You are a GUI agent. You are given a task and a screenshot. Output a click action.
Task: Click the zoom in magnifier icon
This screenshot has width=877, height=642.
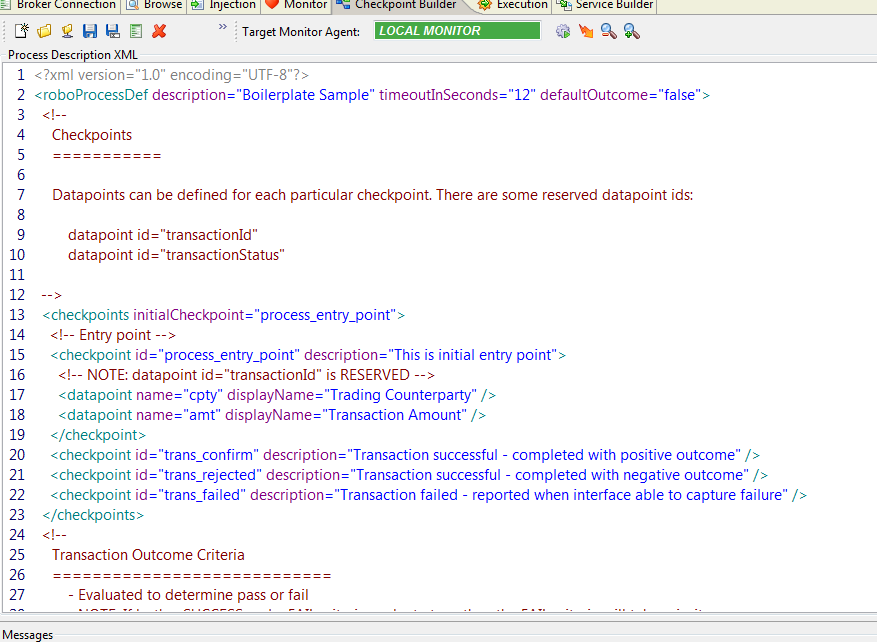(631, 31)
